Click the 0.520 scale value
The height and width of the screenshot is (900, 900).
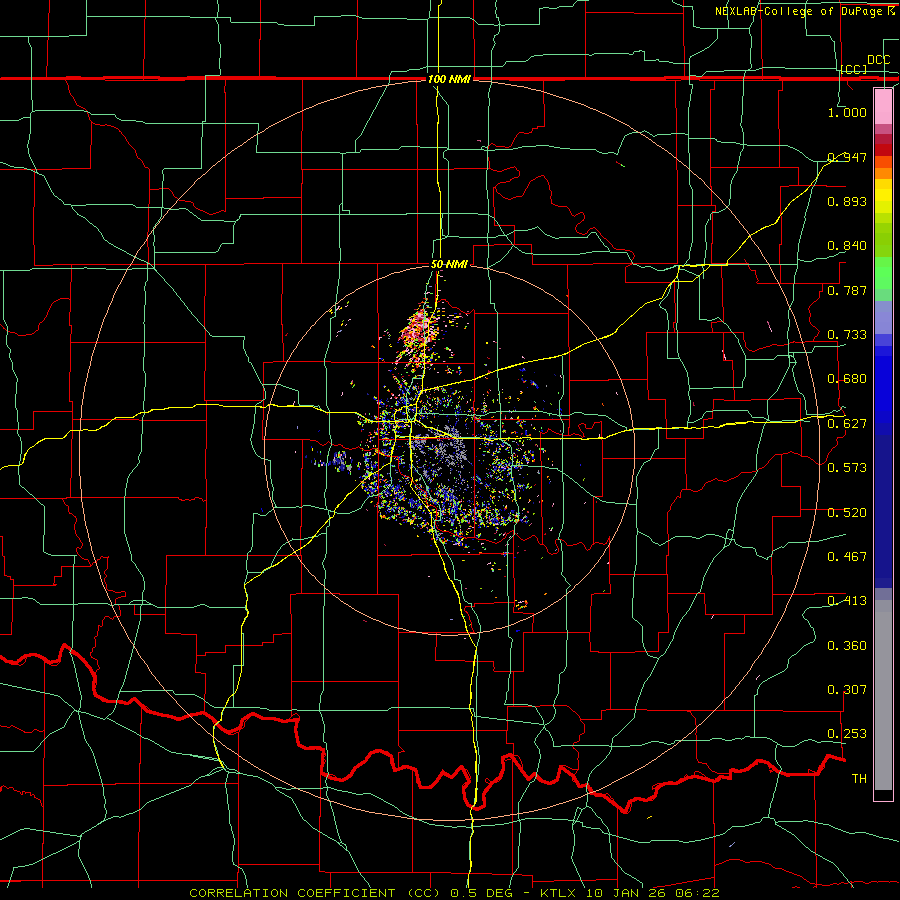point(847,513)
